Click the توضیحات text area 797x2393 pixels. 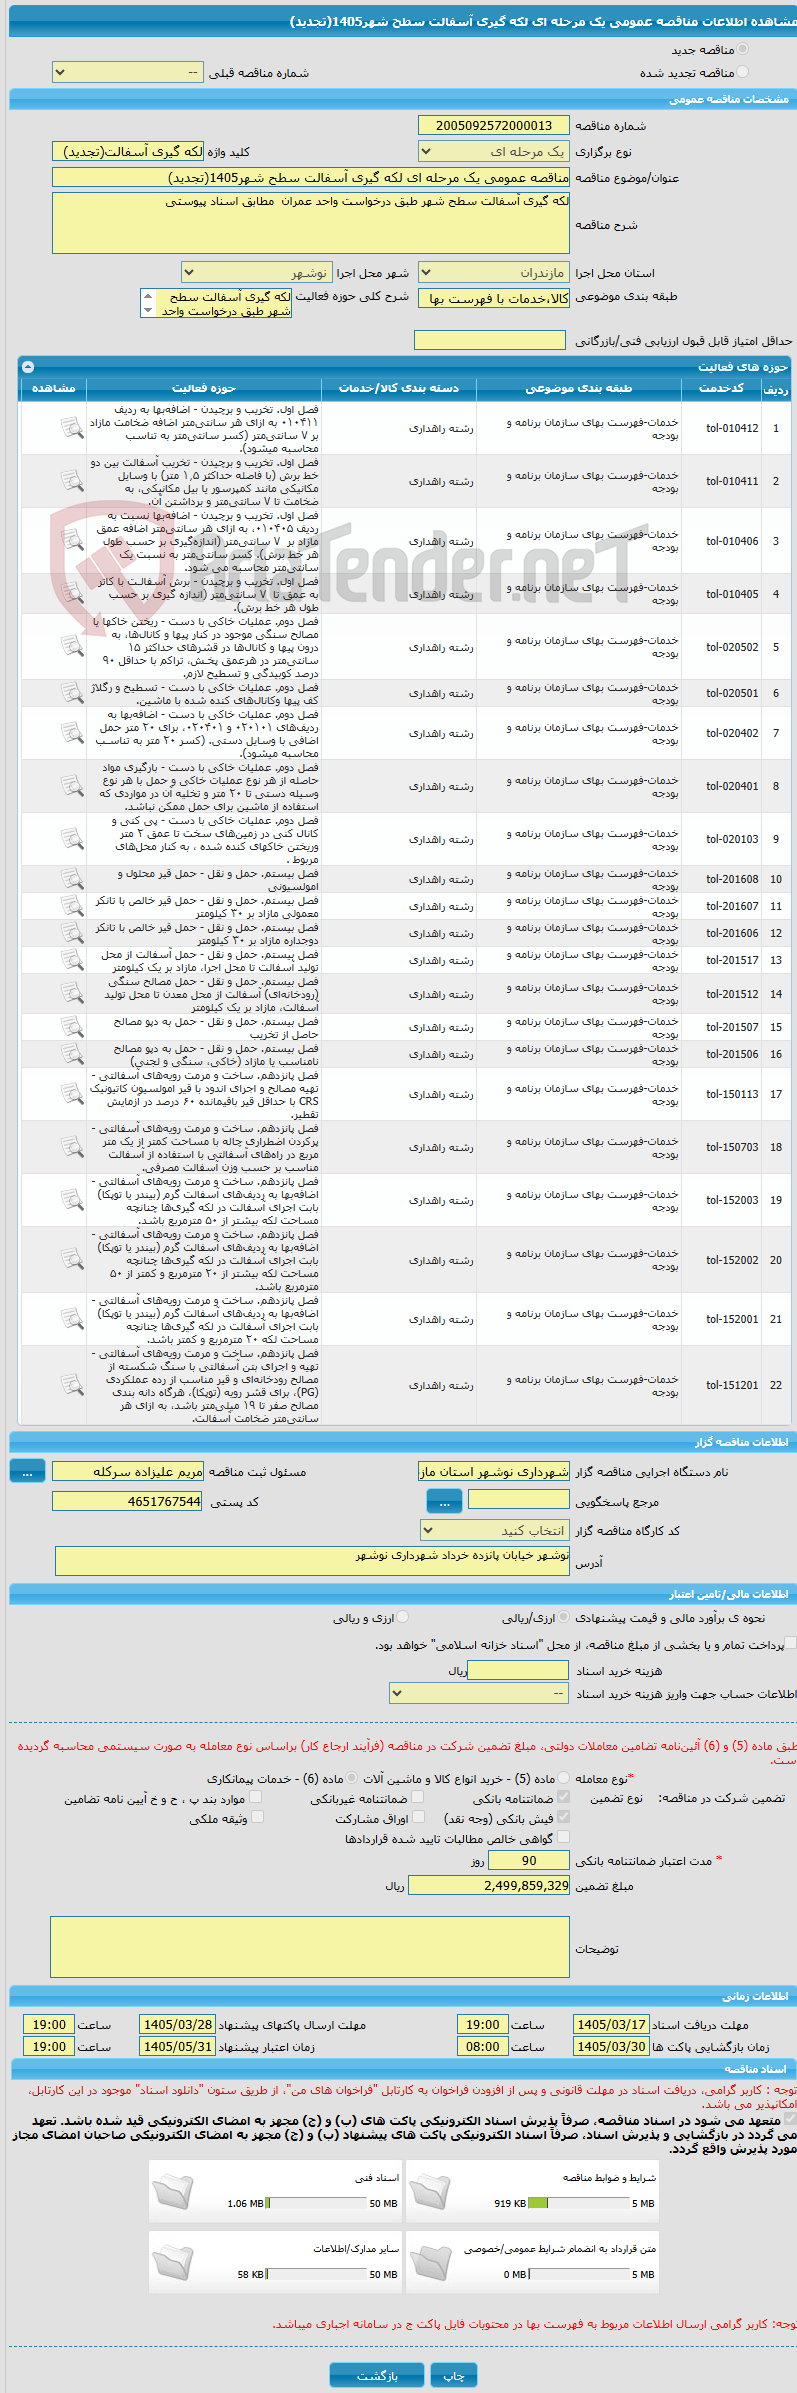[310, 1947]
